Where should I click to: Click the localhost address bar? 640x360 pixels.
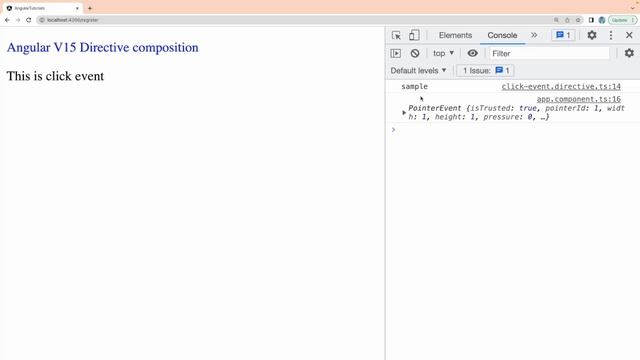click(x=294, y=20)
